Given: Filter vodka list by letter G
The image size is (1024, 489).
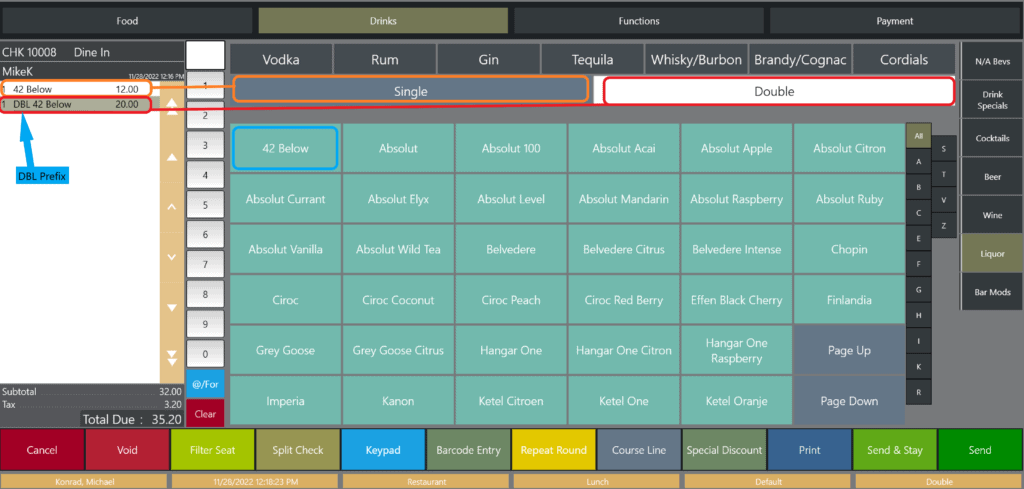Looking at the screenshot, I should 919,289.
